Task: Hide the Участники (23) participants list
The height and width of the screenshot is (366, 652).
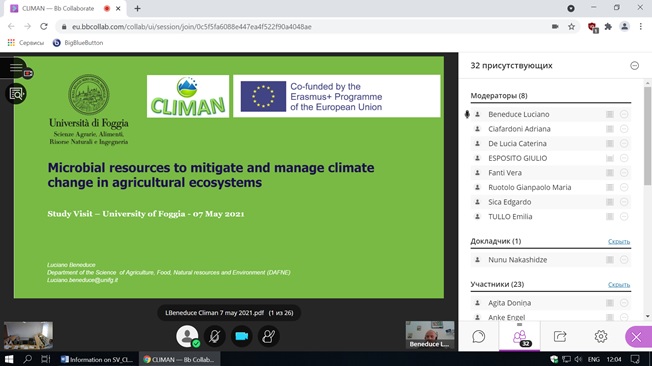Action: 619,284
